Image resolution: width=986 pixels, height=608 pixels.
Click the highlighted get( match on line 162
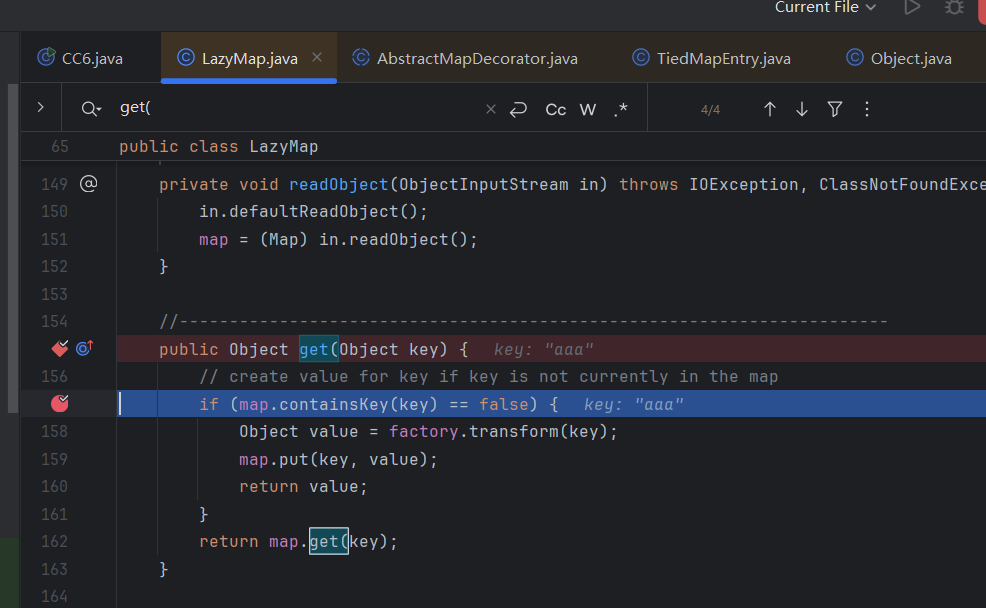coord(329,541)
